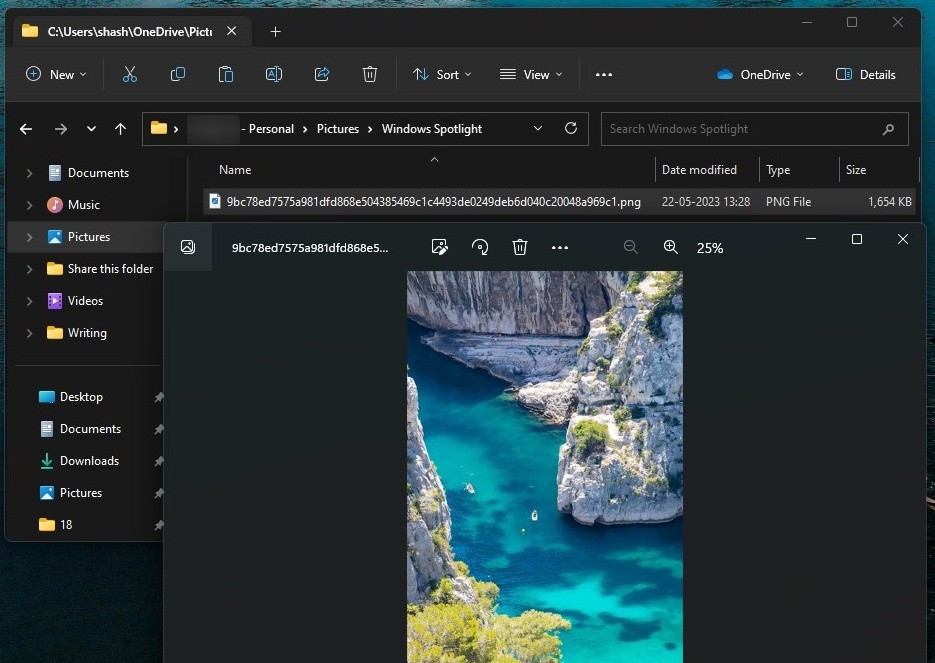Open the Sort options dropdown
The image size is (935, 663).
point(441,74)
